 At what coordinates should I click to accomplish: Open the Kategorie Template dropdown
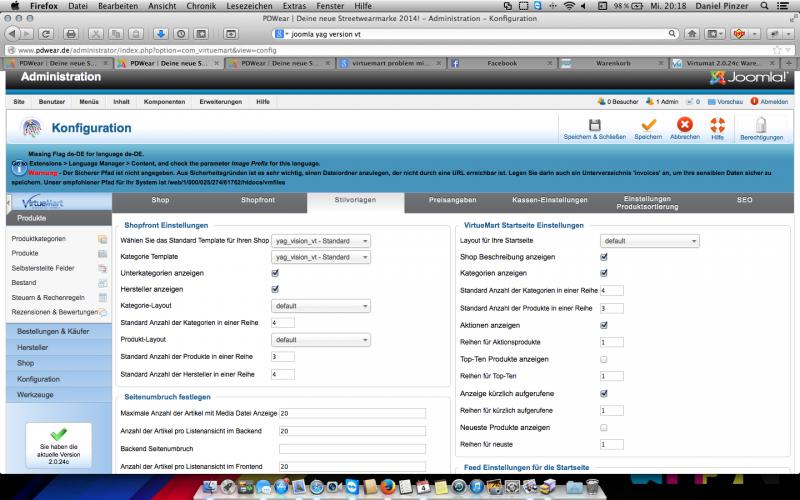point(322,257)
